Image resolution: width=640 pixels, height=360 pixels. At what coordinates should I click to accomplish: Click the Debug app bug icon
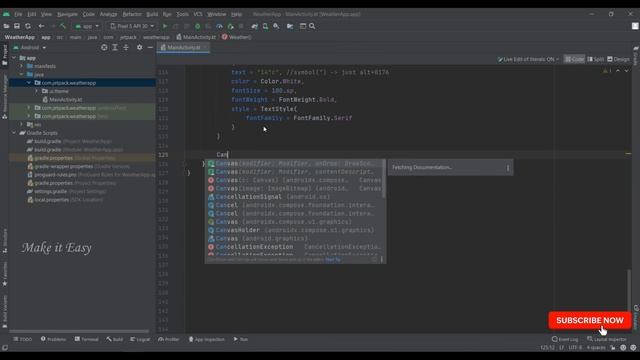coord(198,26)
